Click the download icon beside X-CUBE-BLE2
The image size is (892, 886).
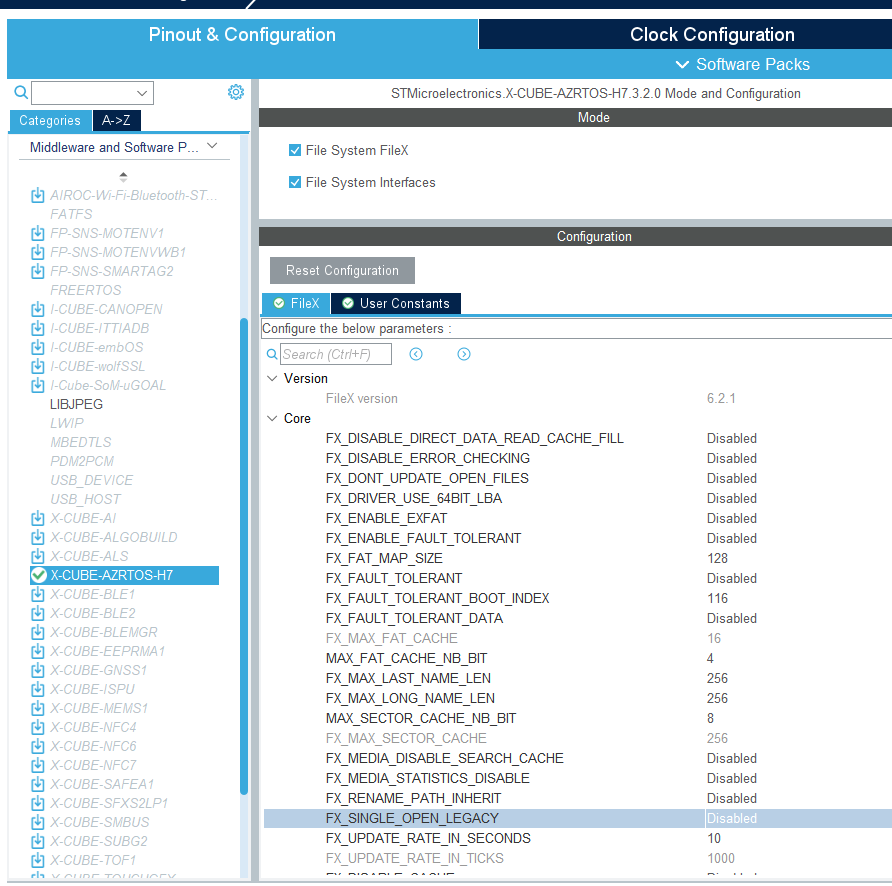pyautogui.click(x=38, y=613)
